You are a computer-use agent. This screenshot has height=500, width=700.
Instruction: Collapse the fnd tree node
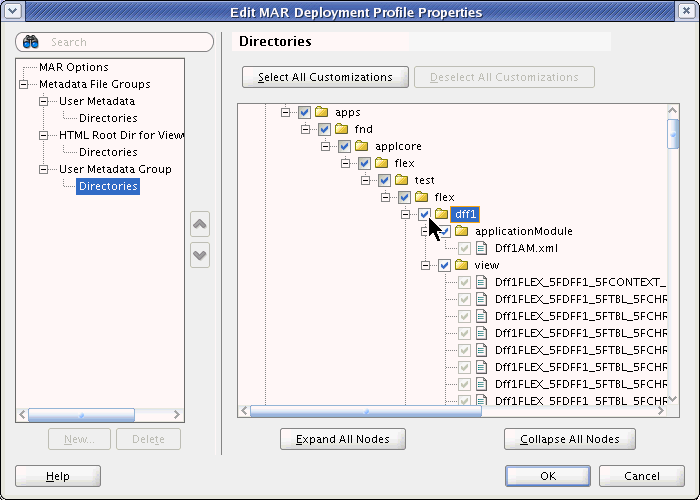click(x=305, y=129)
